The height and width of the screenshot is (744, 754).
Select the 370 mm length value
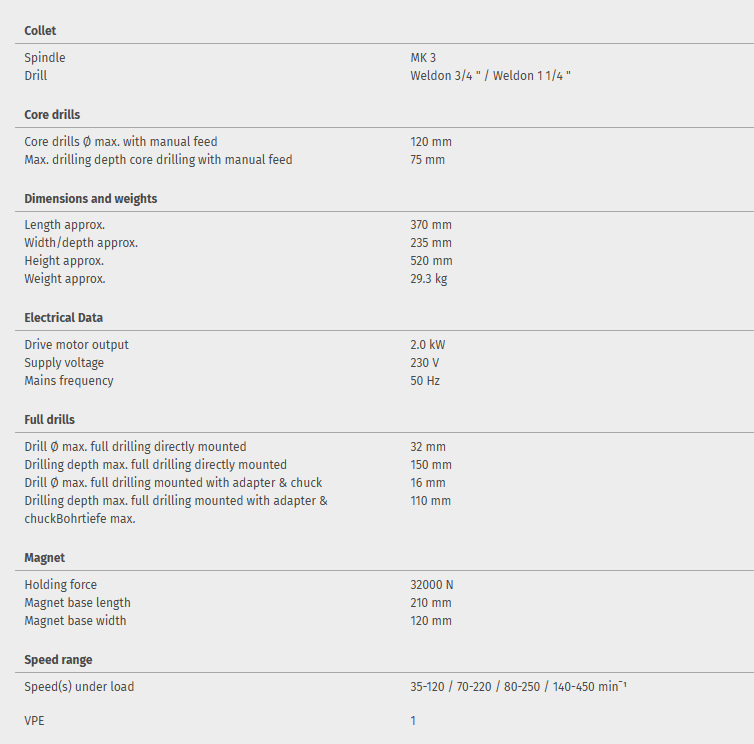point(430,225)
